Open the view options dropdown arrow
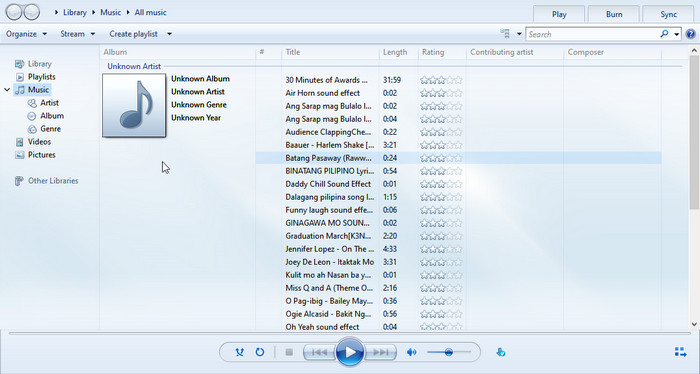 click(x=519, y=34)
